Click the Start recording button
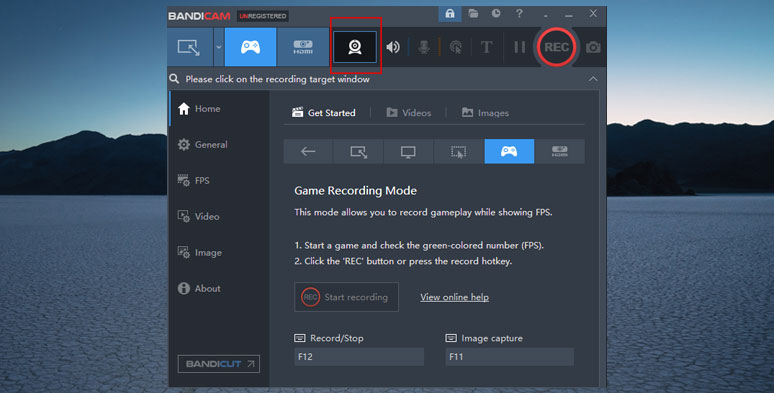The image size is (774, 393). [347, 297]
